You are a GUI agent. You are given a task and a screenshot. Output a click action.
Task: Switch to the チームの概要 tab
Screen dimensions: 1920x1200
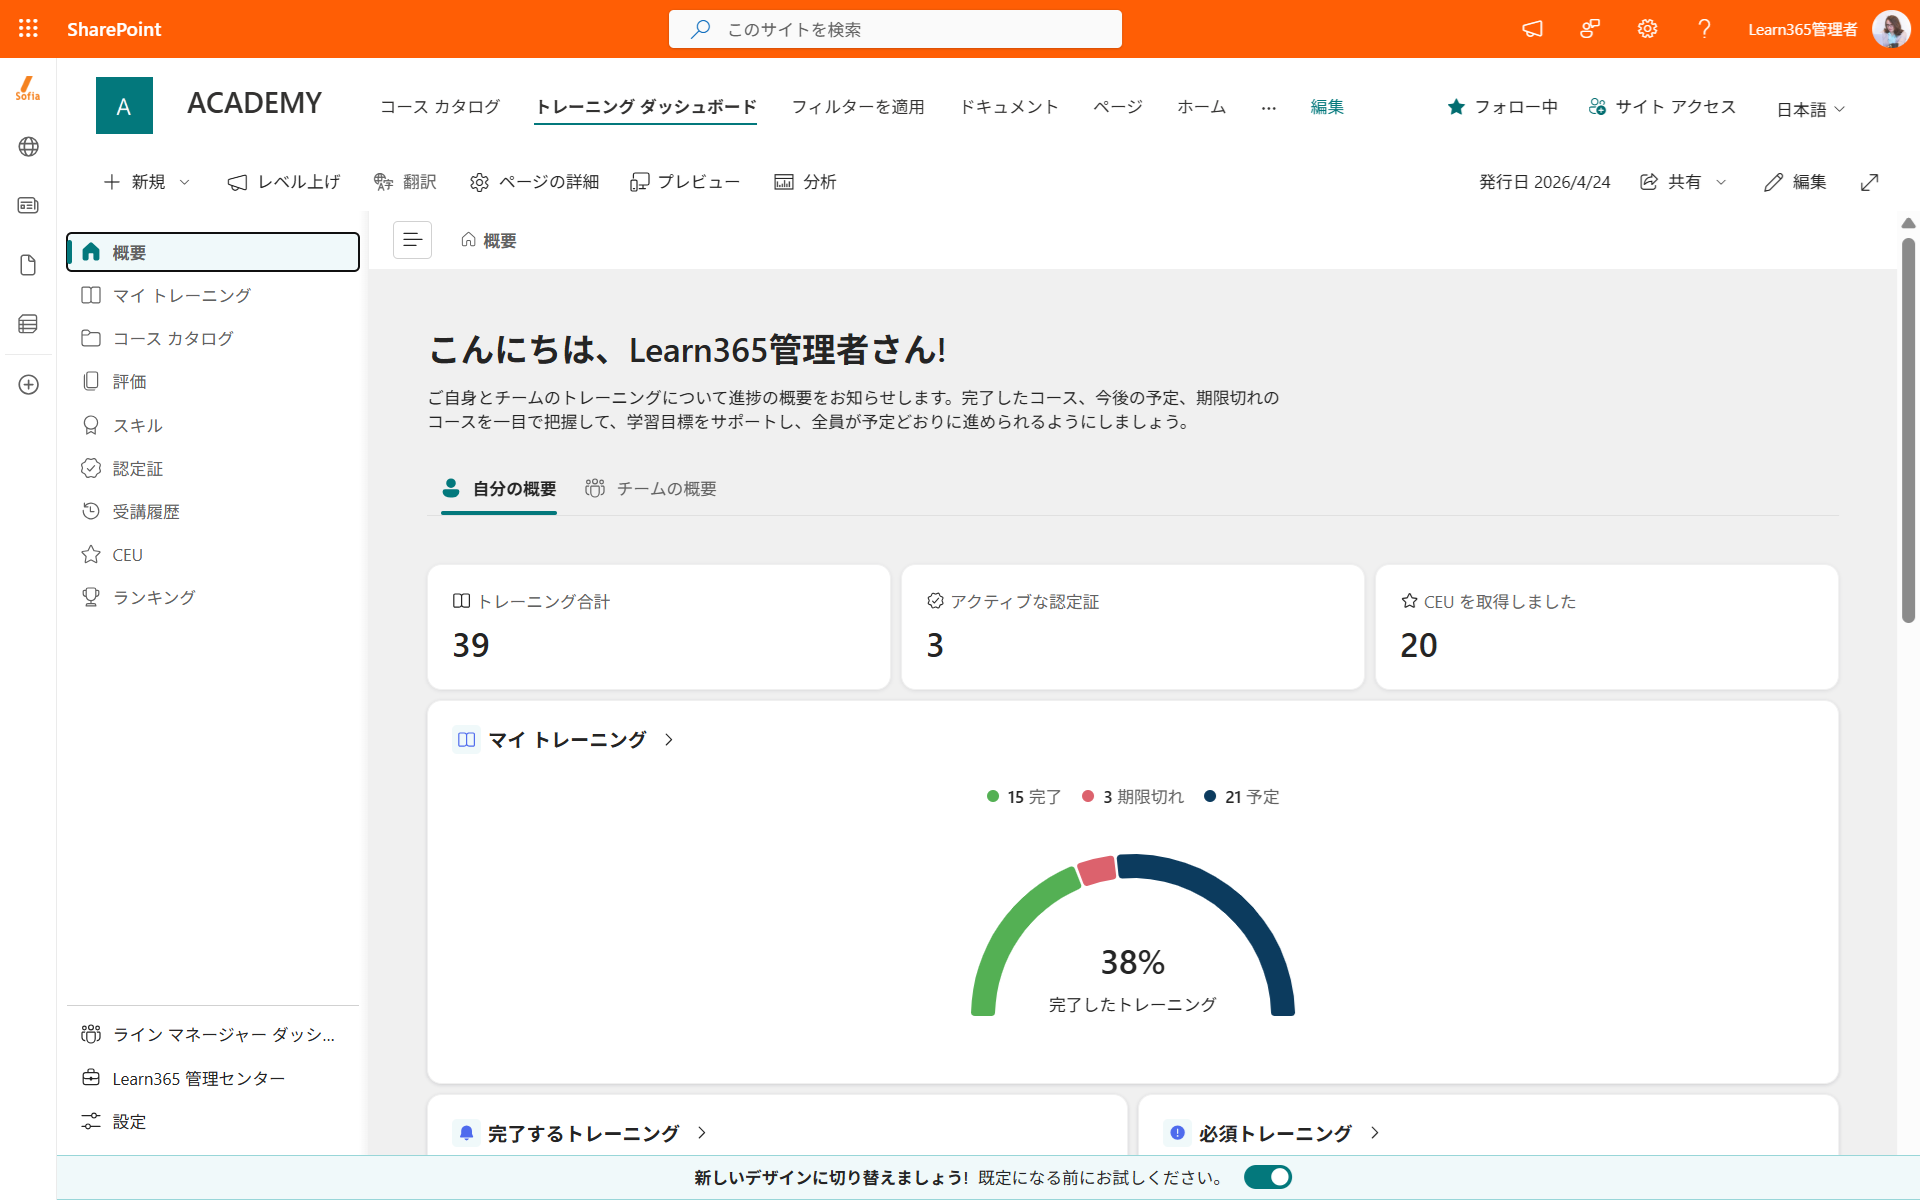click(x=651, y=489)
